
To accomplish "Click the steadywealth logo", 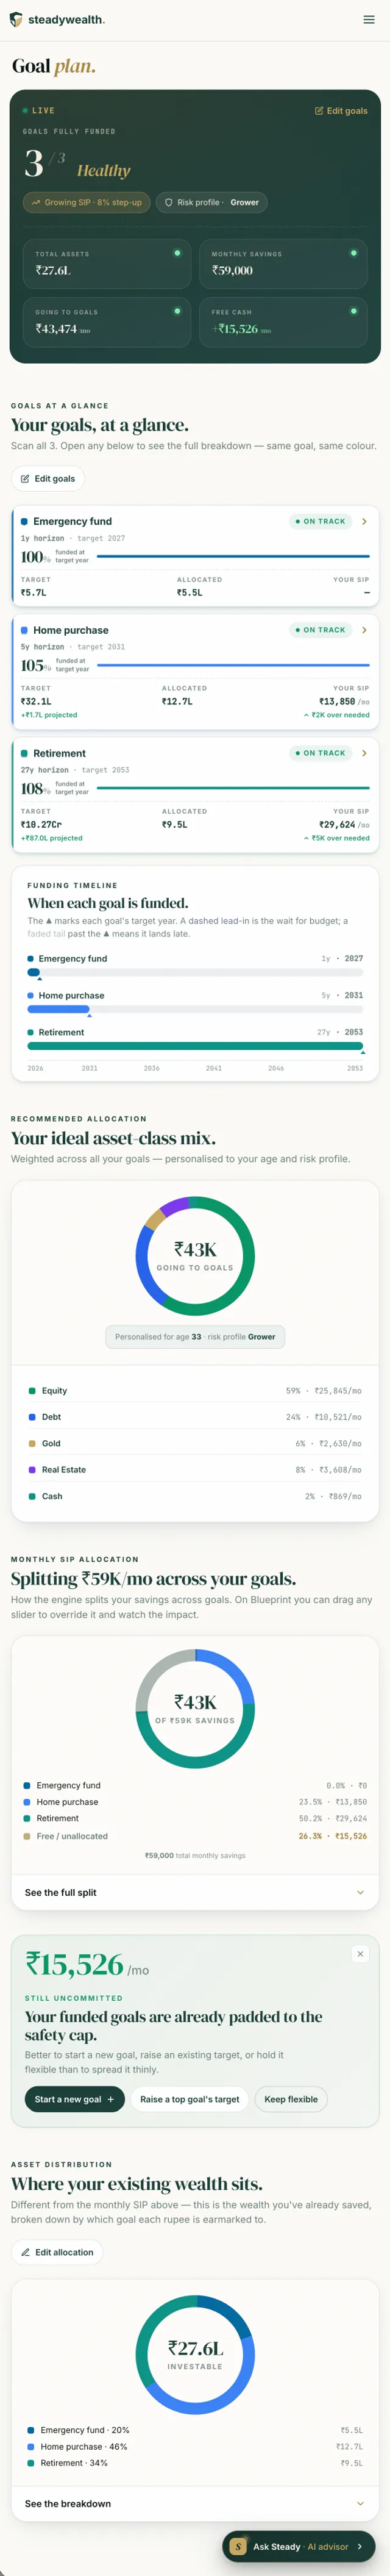I will [x=56, y=20].
